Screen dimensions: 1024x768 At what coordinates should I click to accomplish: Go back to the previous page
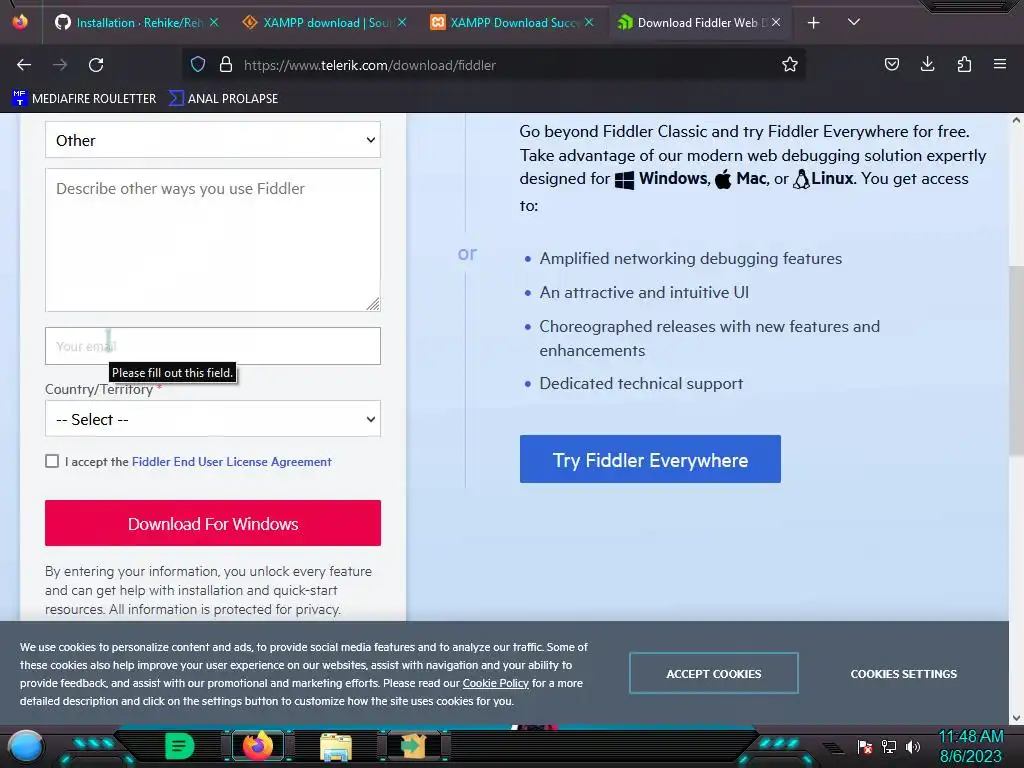pos(24,65)
